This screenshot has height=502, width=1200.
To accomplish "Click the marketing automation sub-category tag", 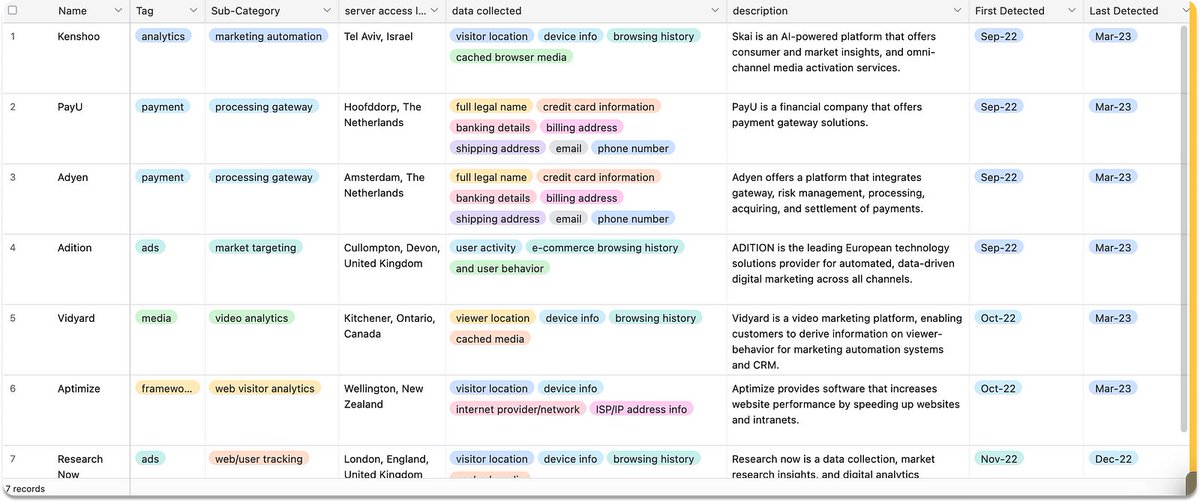I will point(269,36).
